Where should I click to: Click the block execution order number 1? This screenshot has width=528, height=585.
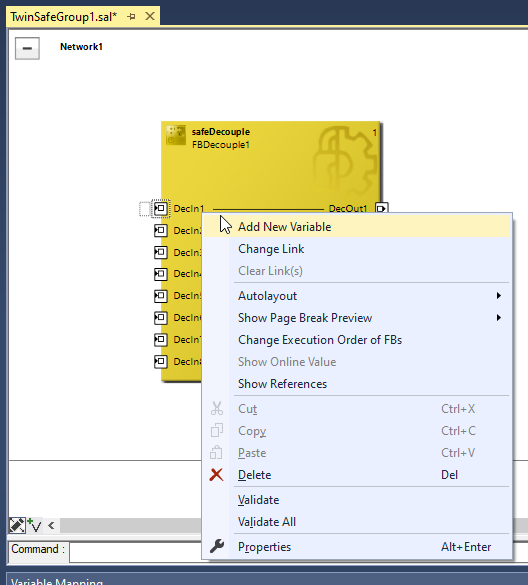pos(374,132)
